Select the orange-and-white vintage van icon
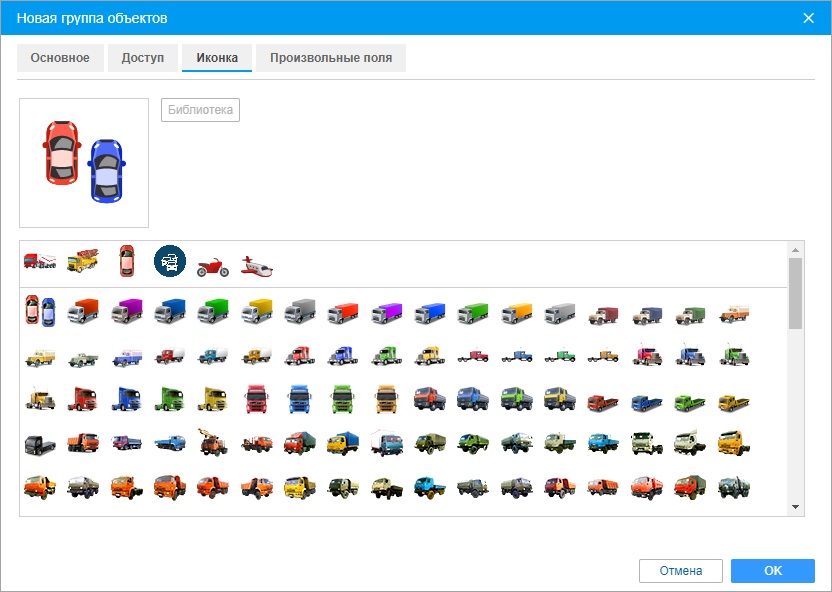The width and height of the screenshot is (832, 592). [734, 314]
